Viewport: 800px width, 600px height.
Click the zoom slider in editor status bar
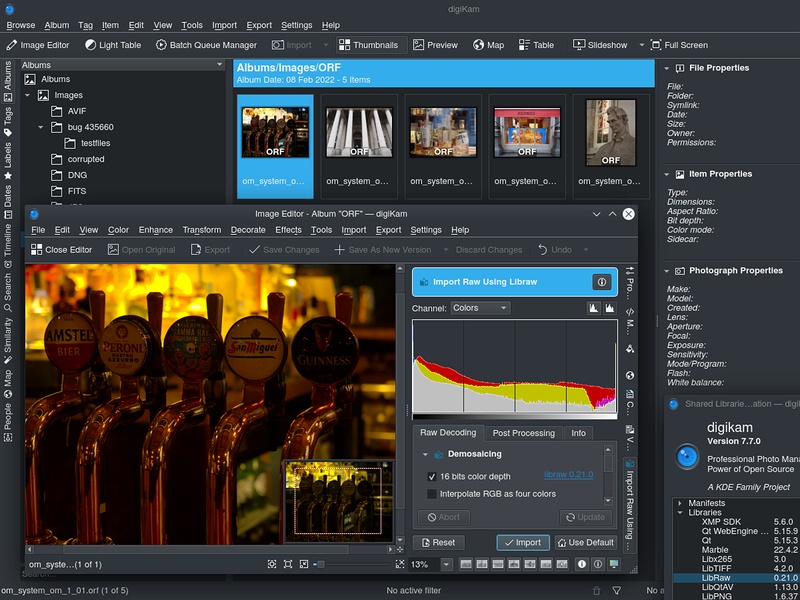pos(320,562)
